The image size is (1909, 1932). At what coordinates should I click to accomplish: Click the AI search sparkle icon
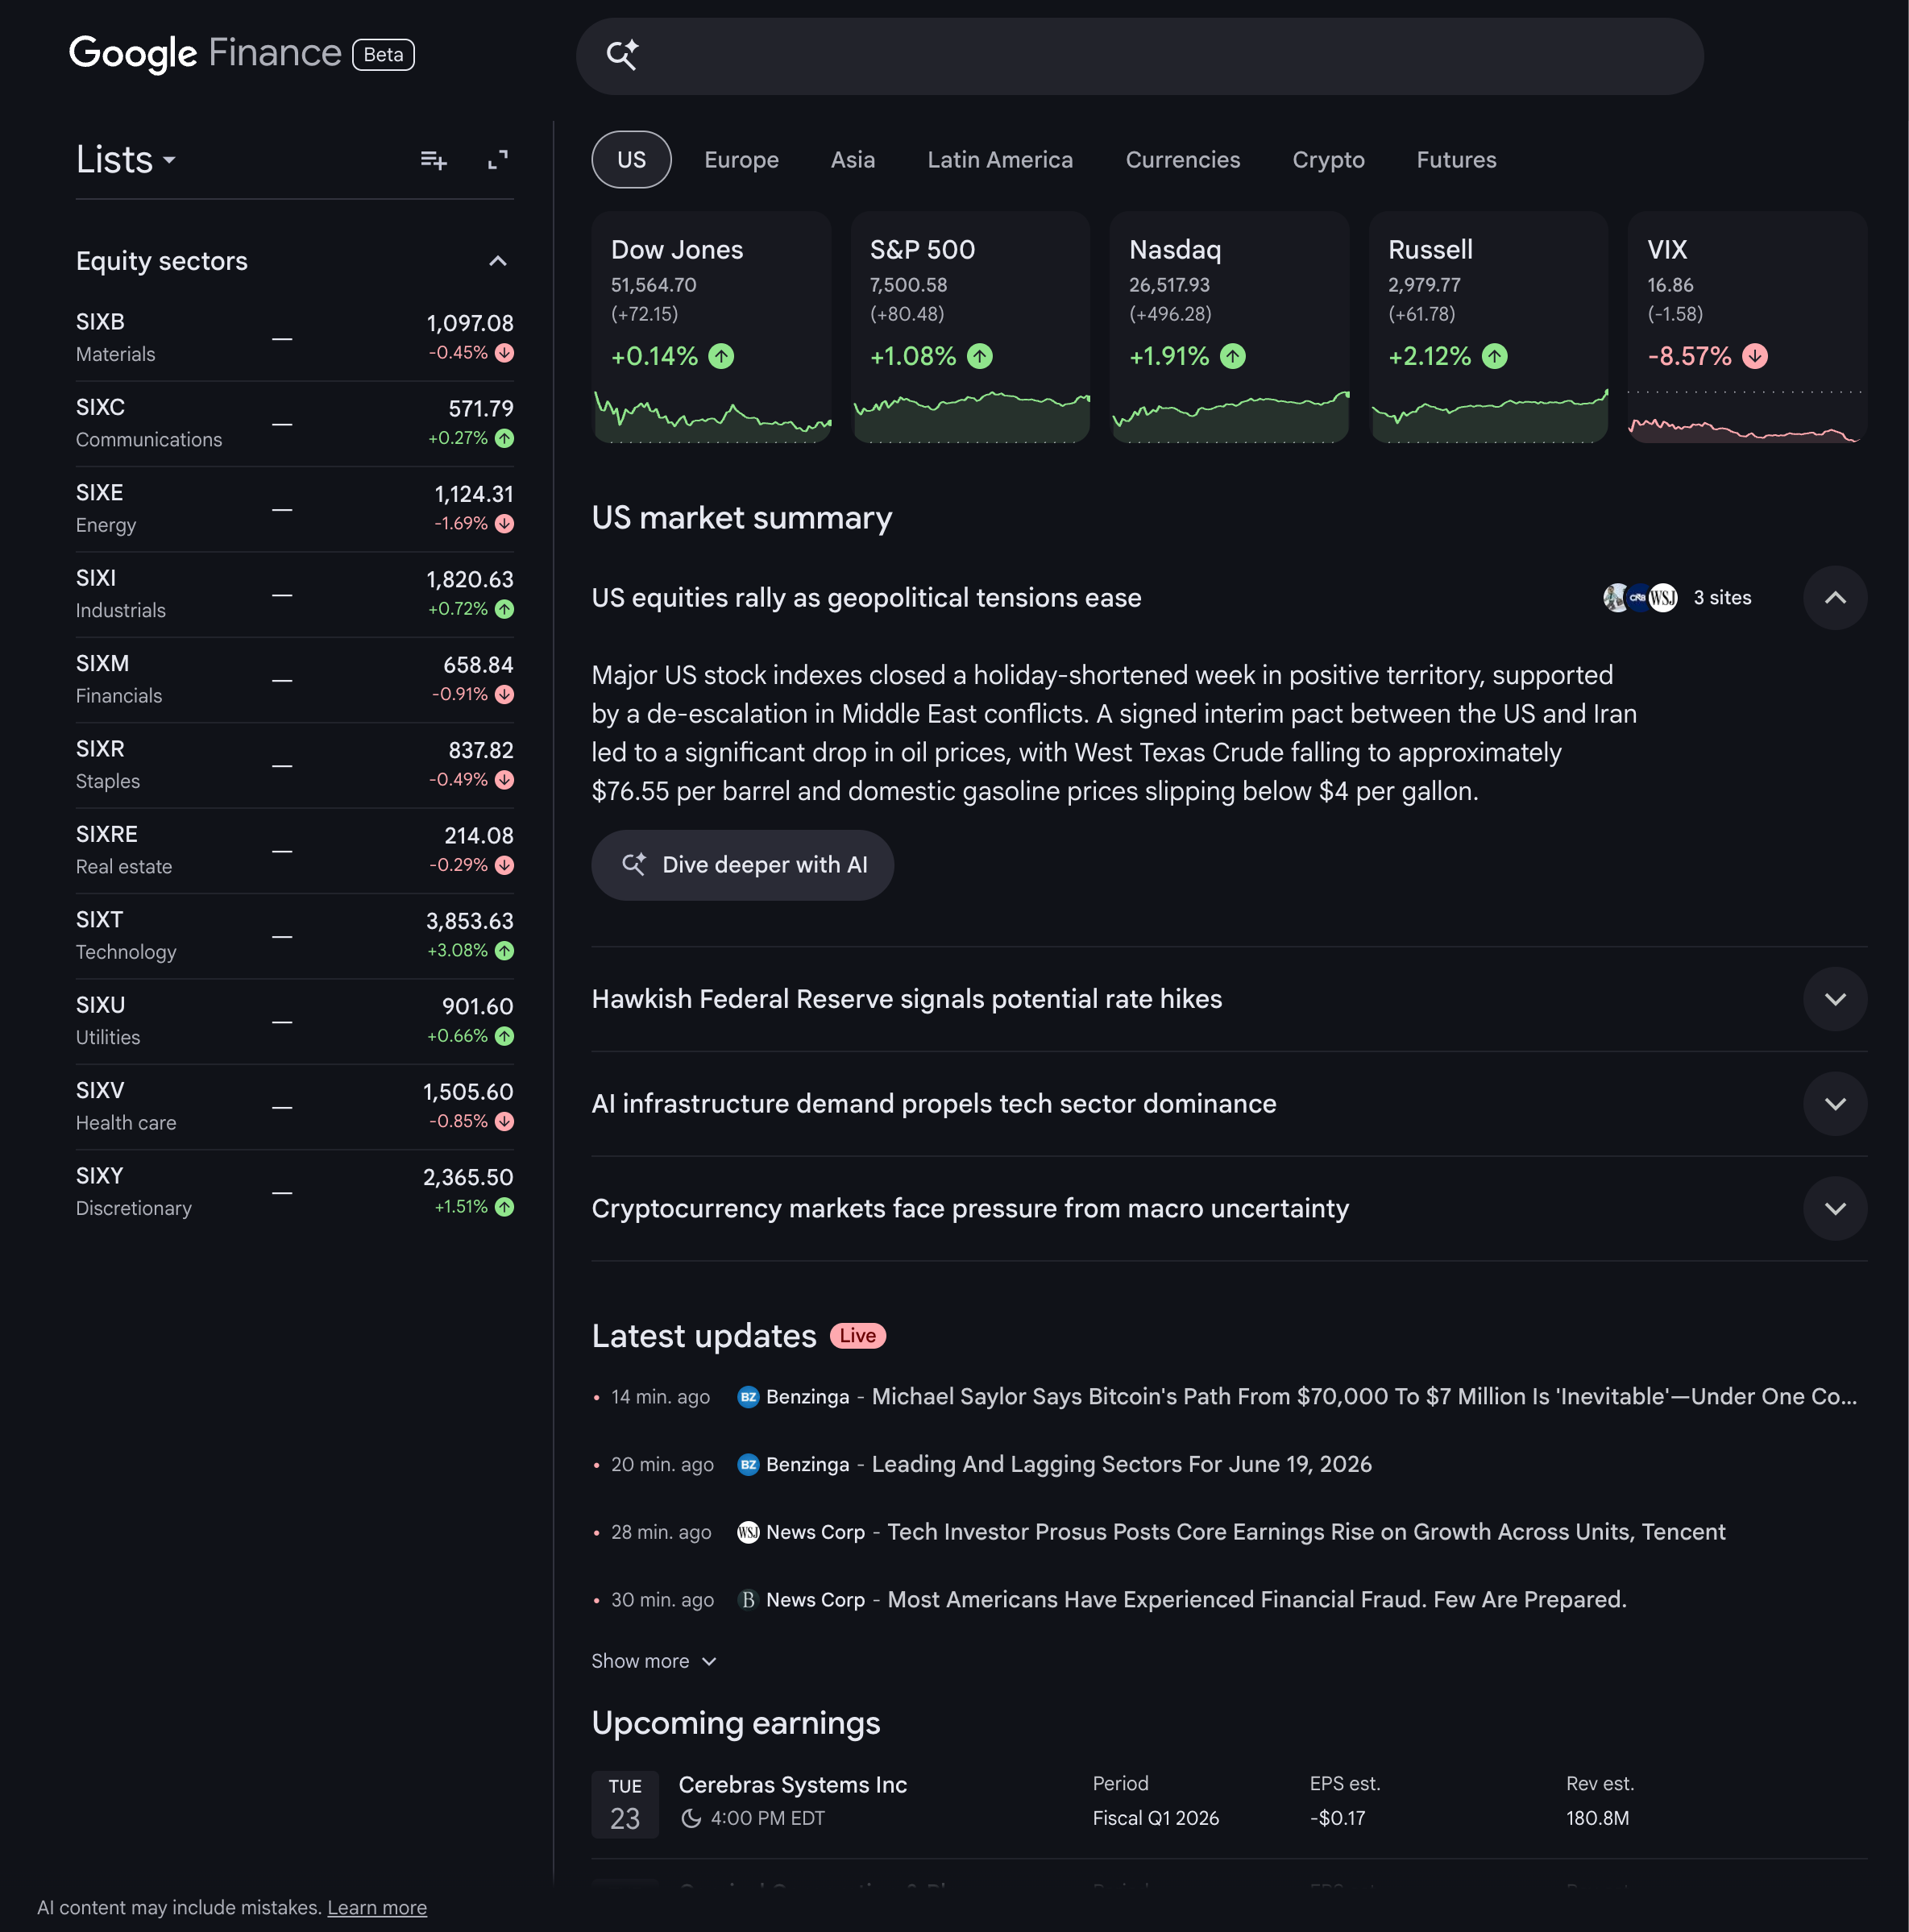click(622, 55)
